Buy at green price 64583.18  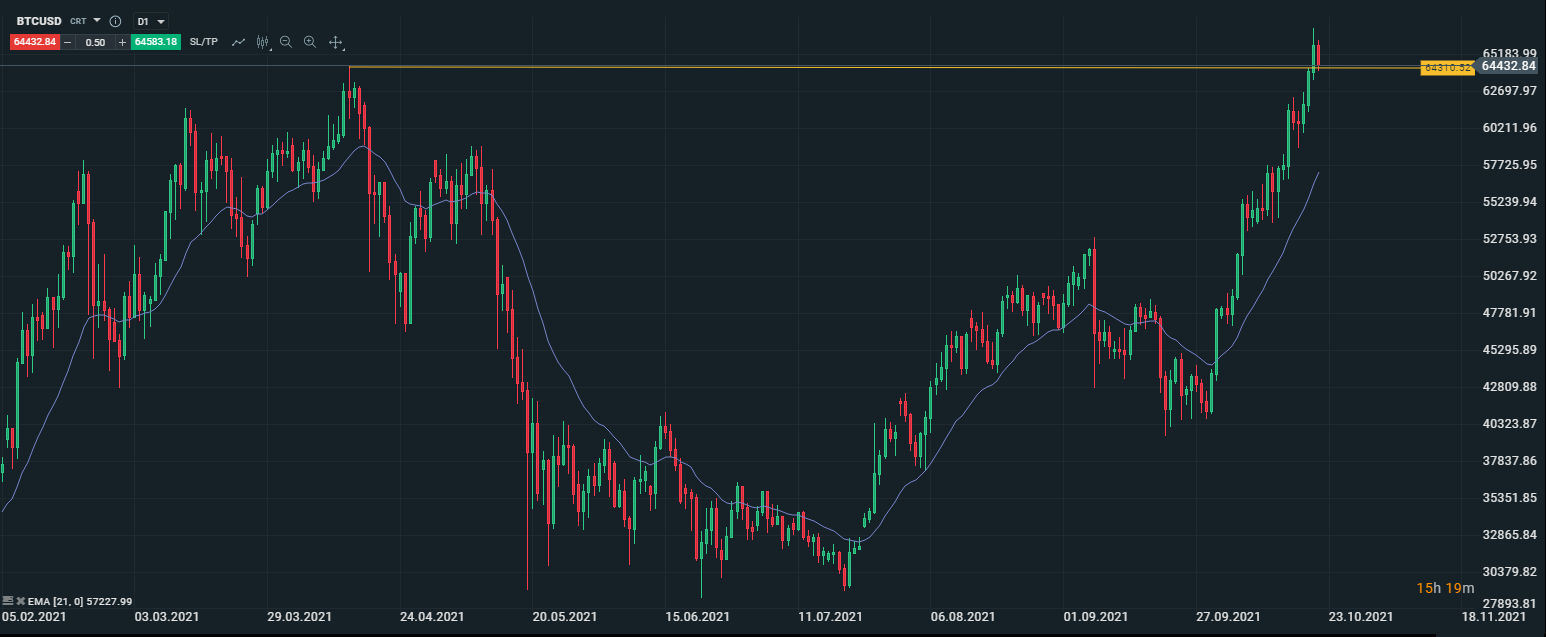pyautogui.click(x=155, y=42)
